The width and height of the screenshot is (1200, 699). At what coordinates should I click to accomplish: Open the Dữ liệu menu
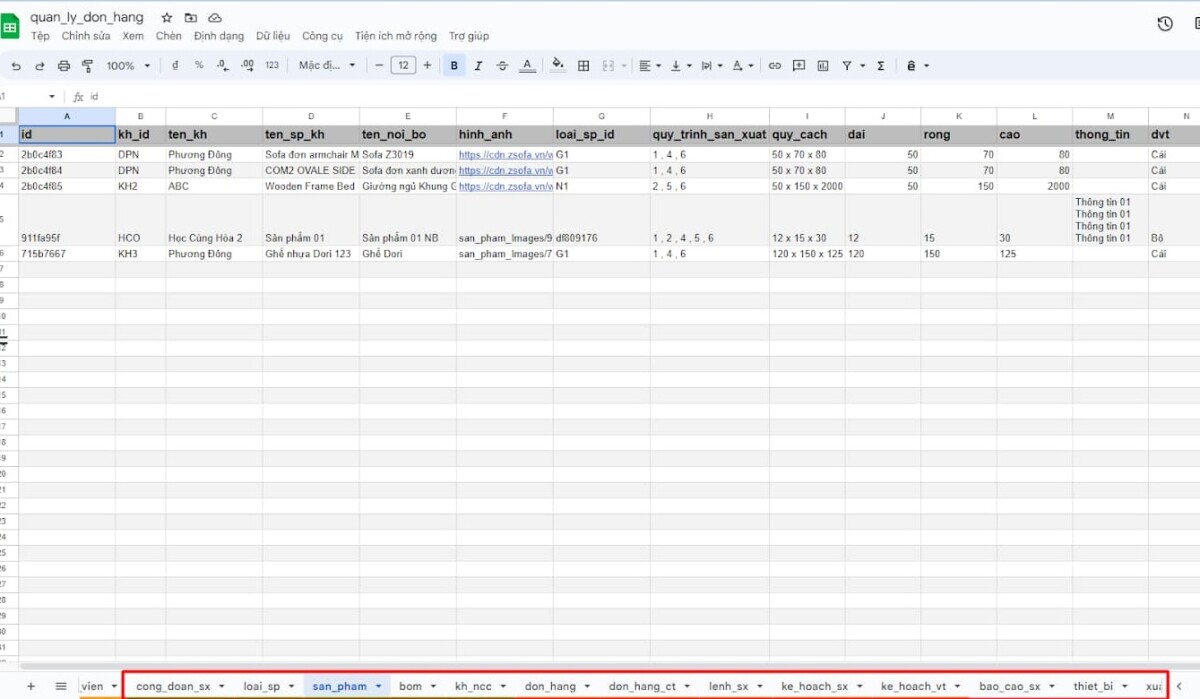click(x=273, y=35)
